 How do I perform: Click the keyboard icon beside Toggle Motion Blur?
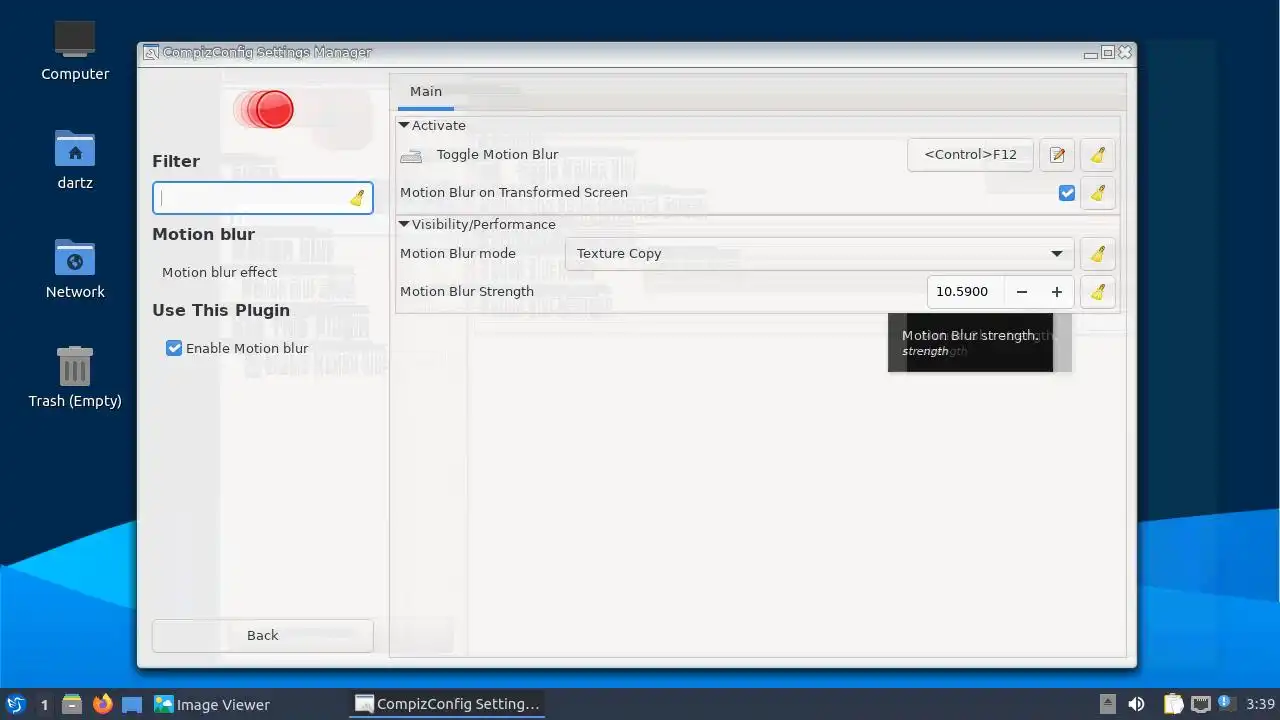(411, 156)
